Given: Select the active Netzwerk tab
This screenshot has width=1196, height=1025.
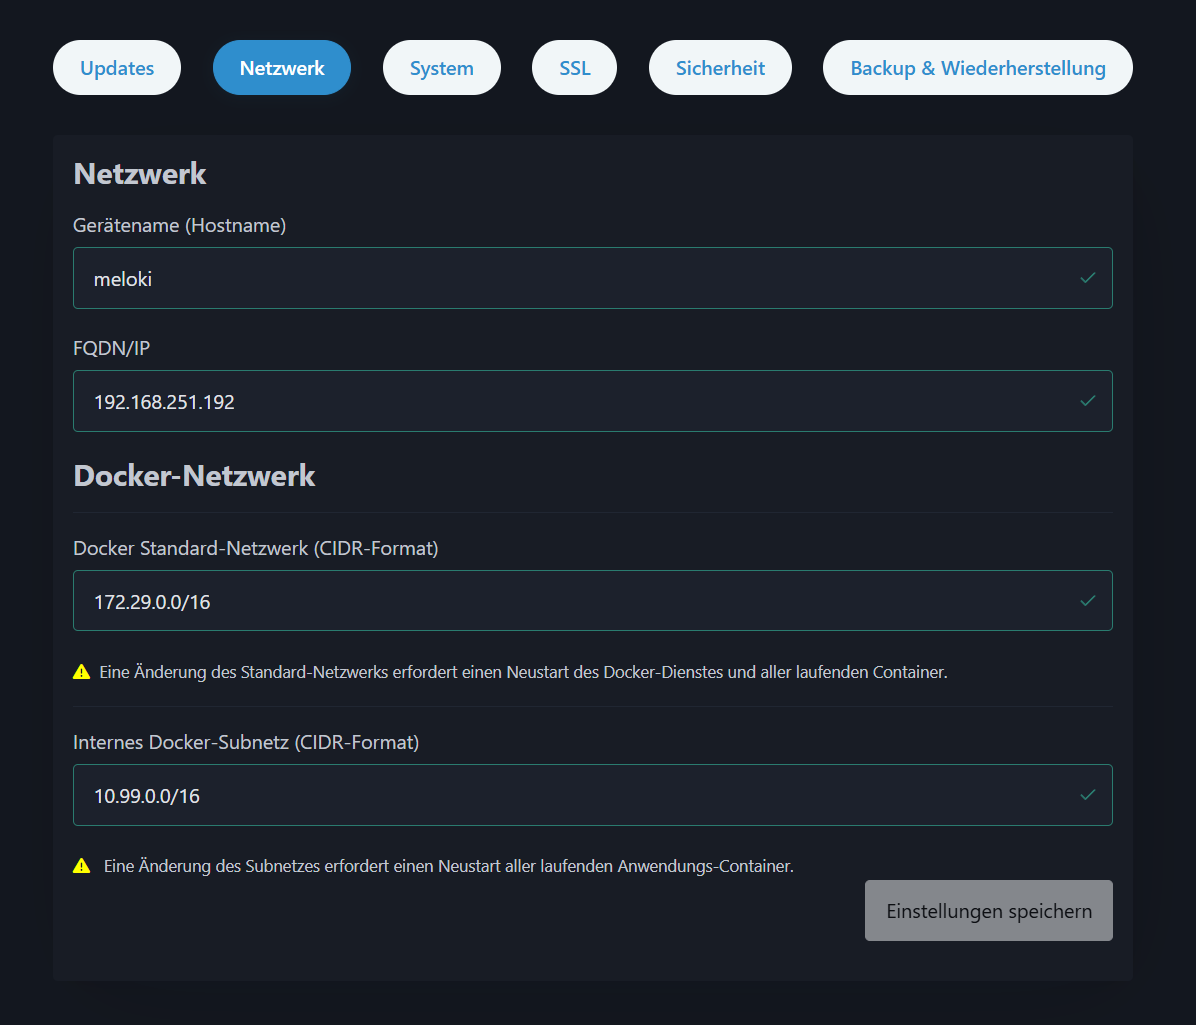Looking at the screenshot, I should [281, 67].
